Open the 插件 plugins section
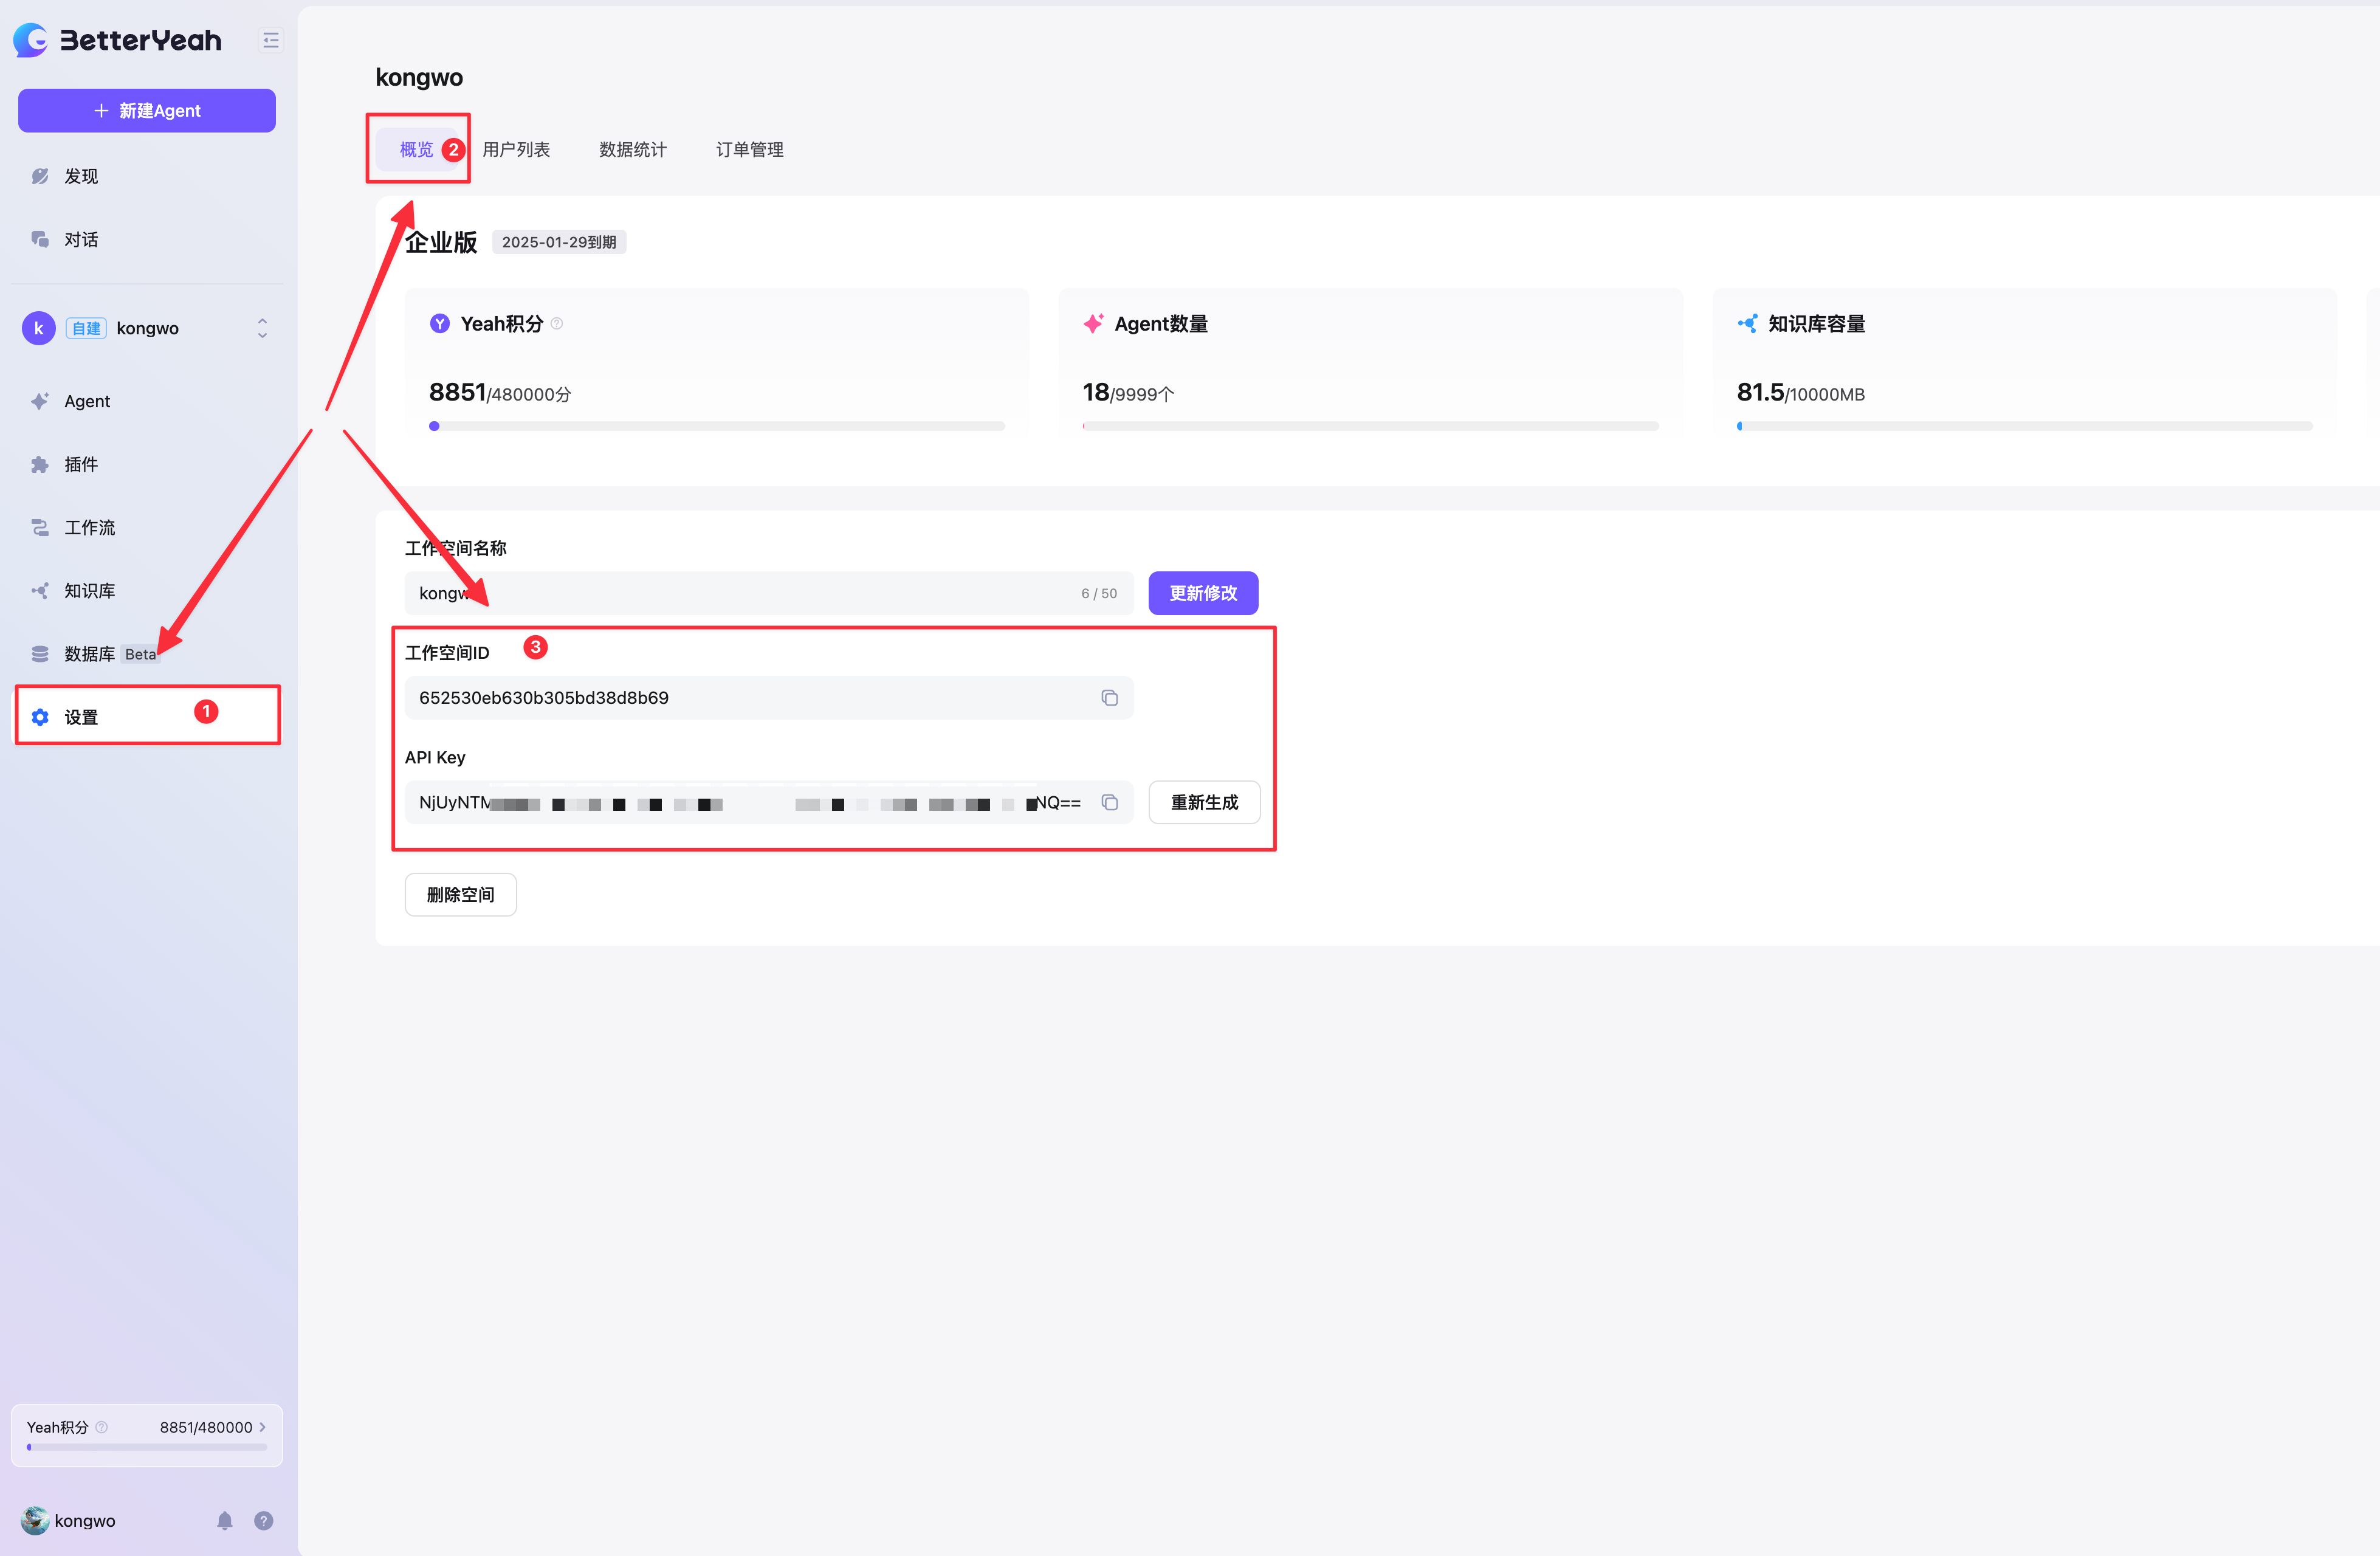The width and height of the screenshot is (2380, 1556). (147, 464)
